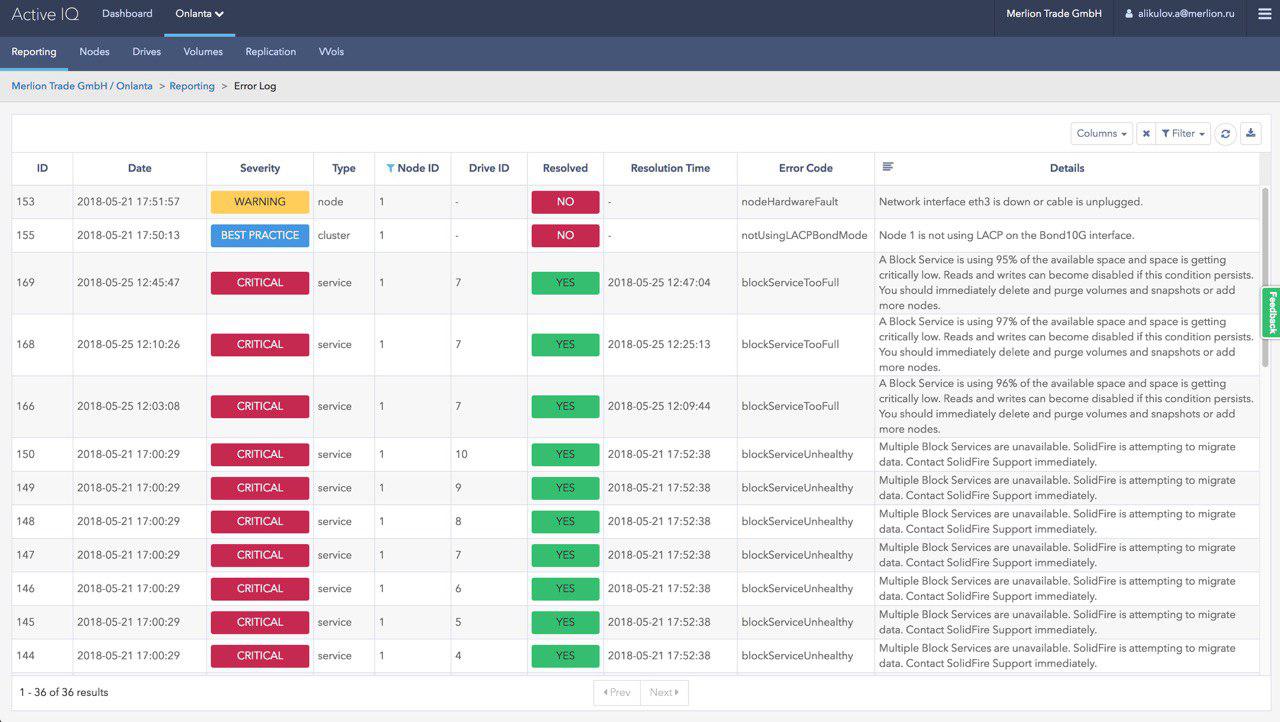Open the Drives tab
The height and width of the screenshot is (722, 1280).
[146, 52]
